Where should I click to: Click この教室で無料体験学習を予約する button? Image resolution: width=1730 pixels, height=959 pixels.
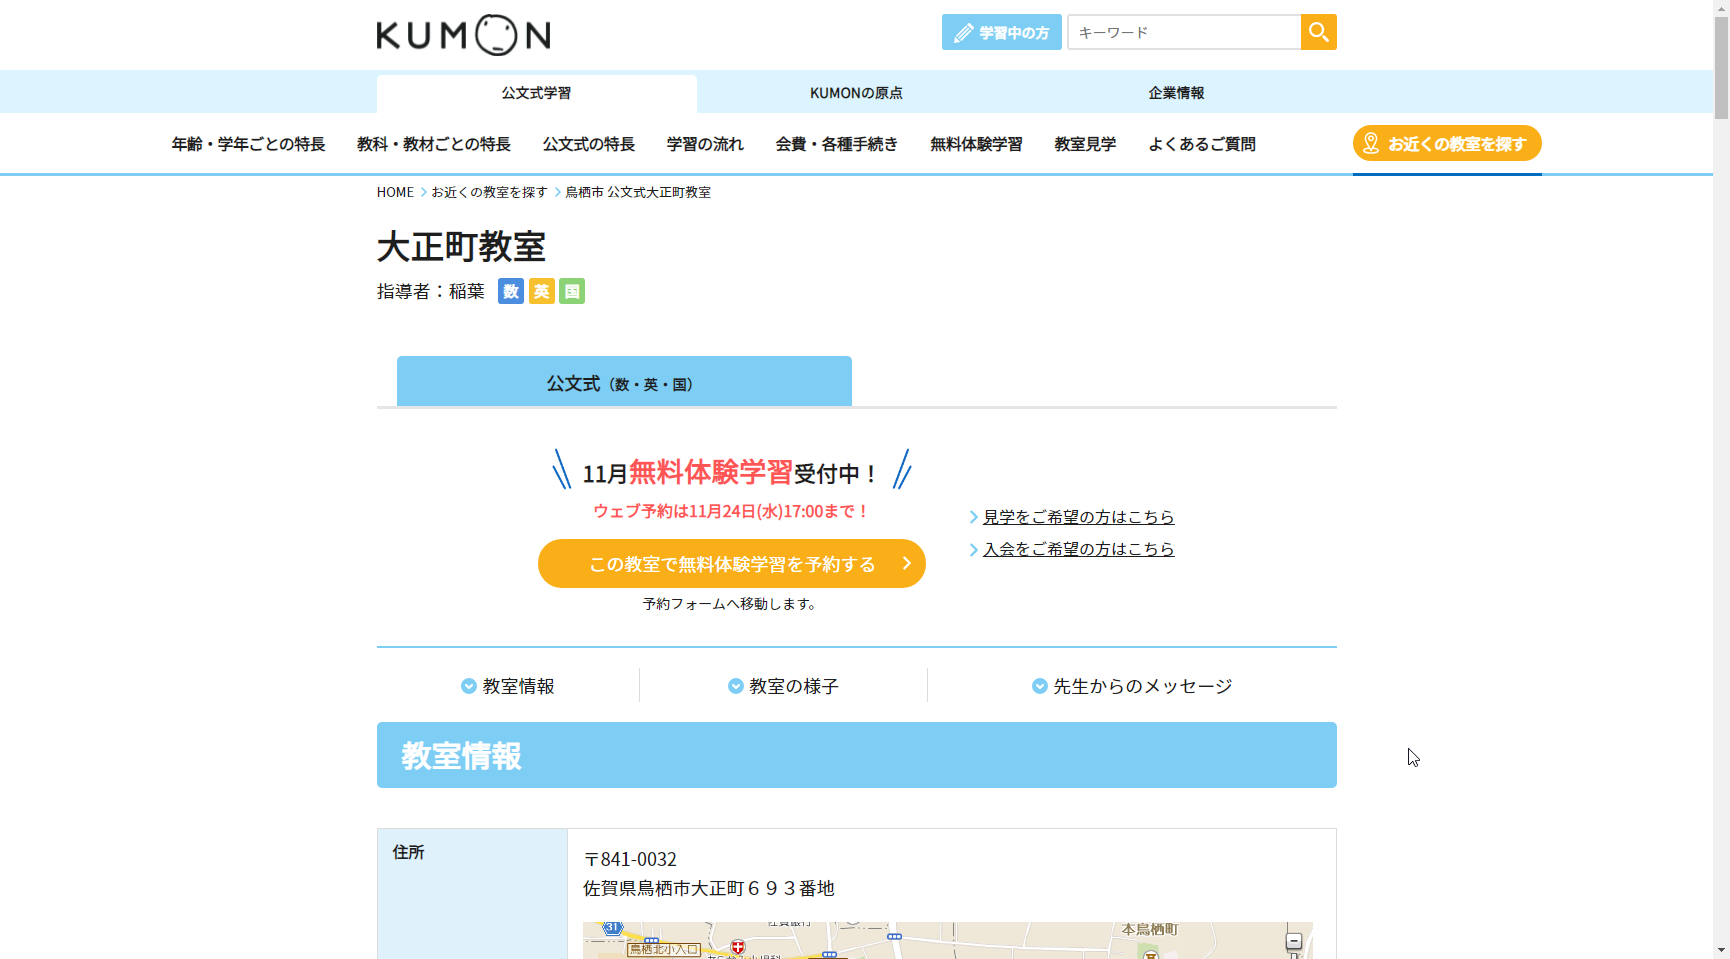[x=732, y=564]
